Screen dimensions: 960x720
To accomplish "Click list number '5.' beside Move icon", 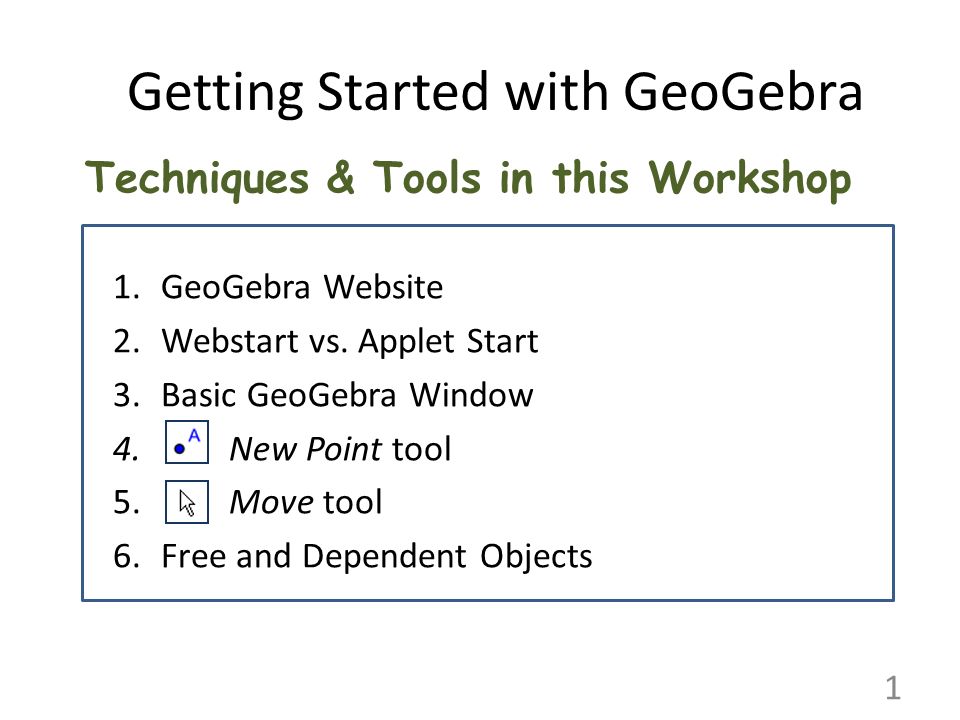I will click(x=127, y=503).
